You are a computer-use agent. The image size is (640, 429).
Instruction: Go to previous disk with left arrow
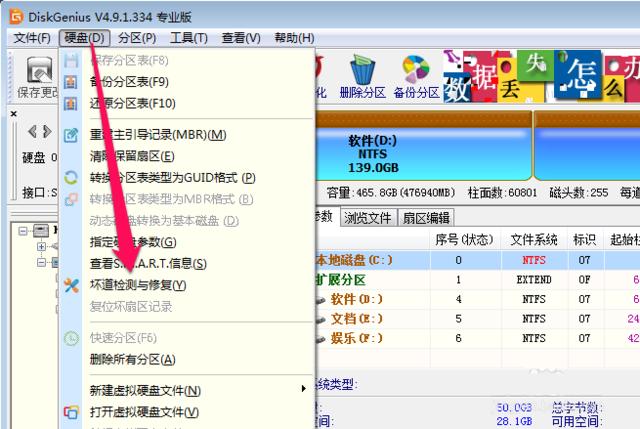(33, 131)
